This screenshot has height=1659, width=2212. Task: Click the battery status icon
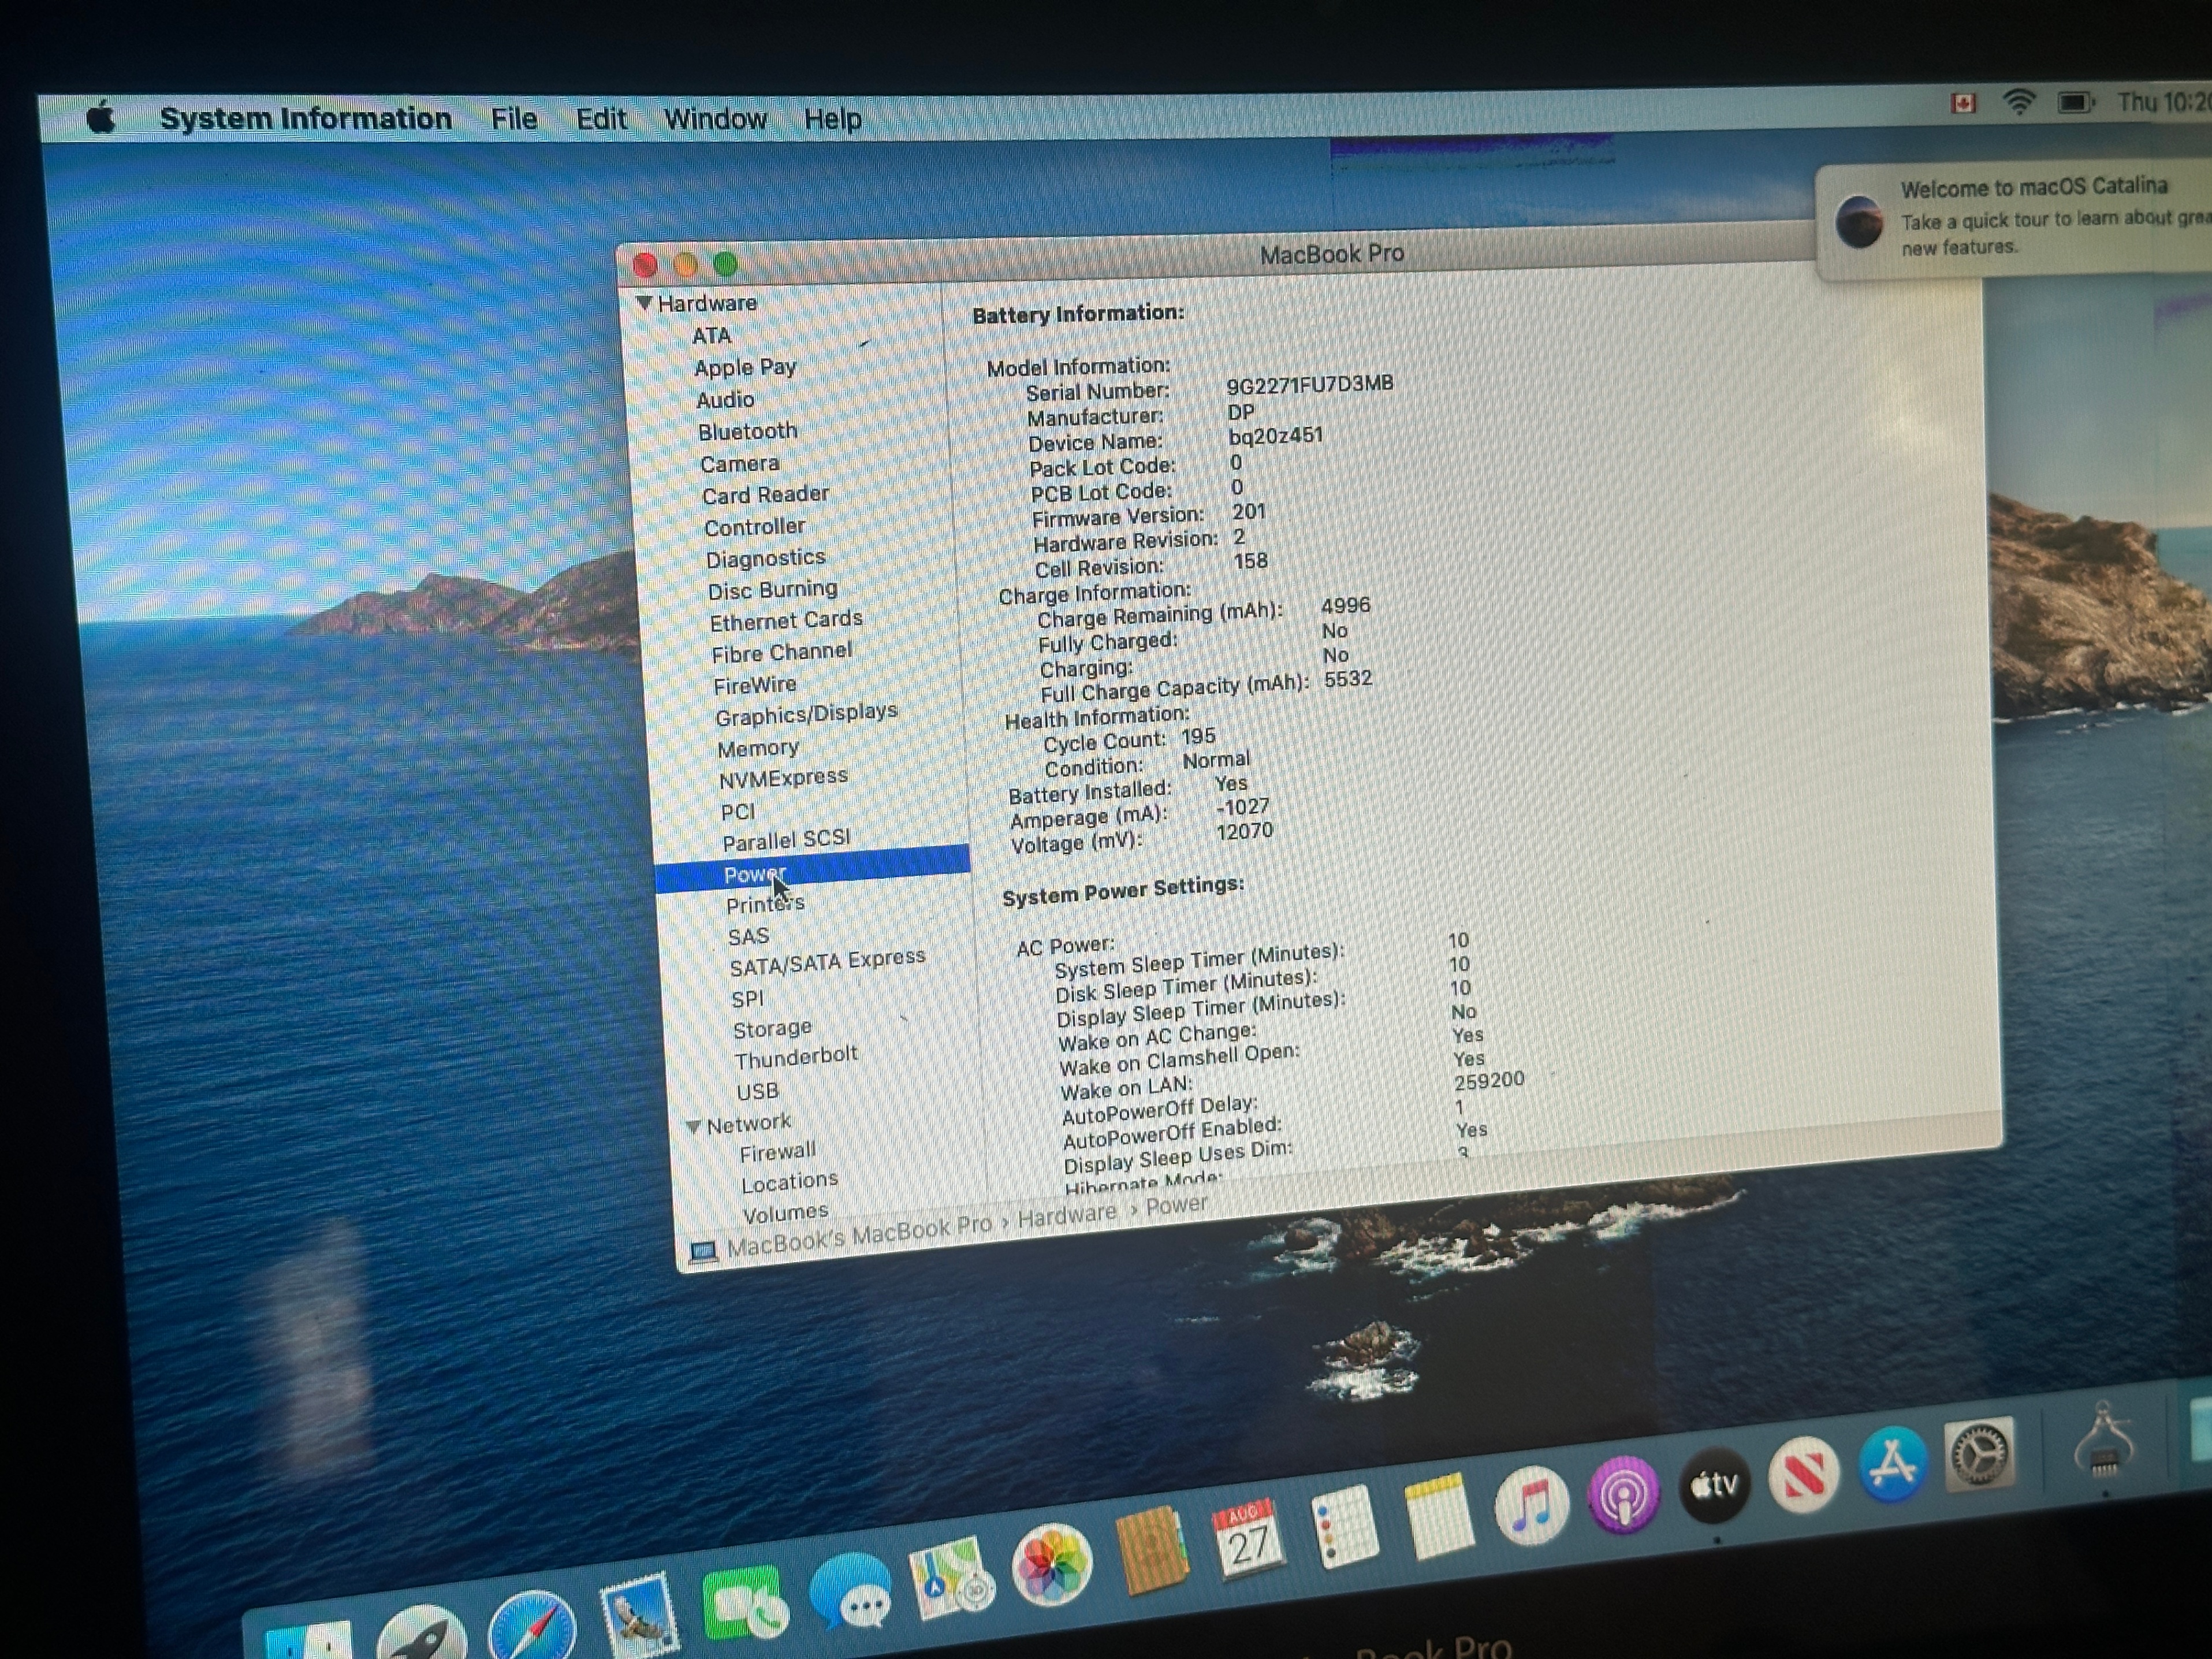tap(2075, 102)
